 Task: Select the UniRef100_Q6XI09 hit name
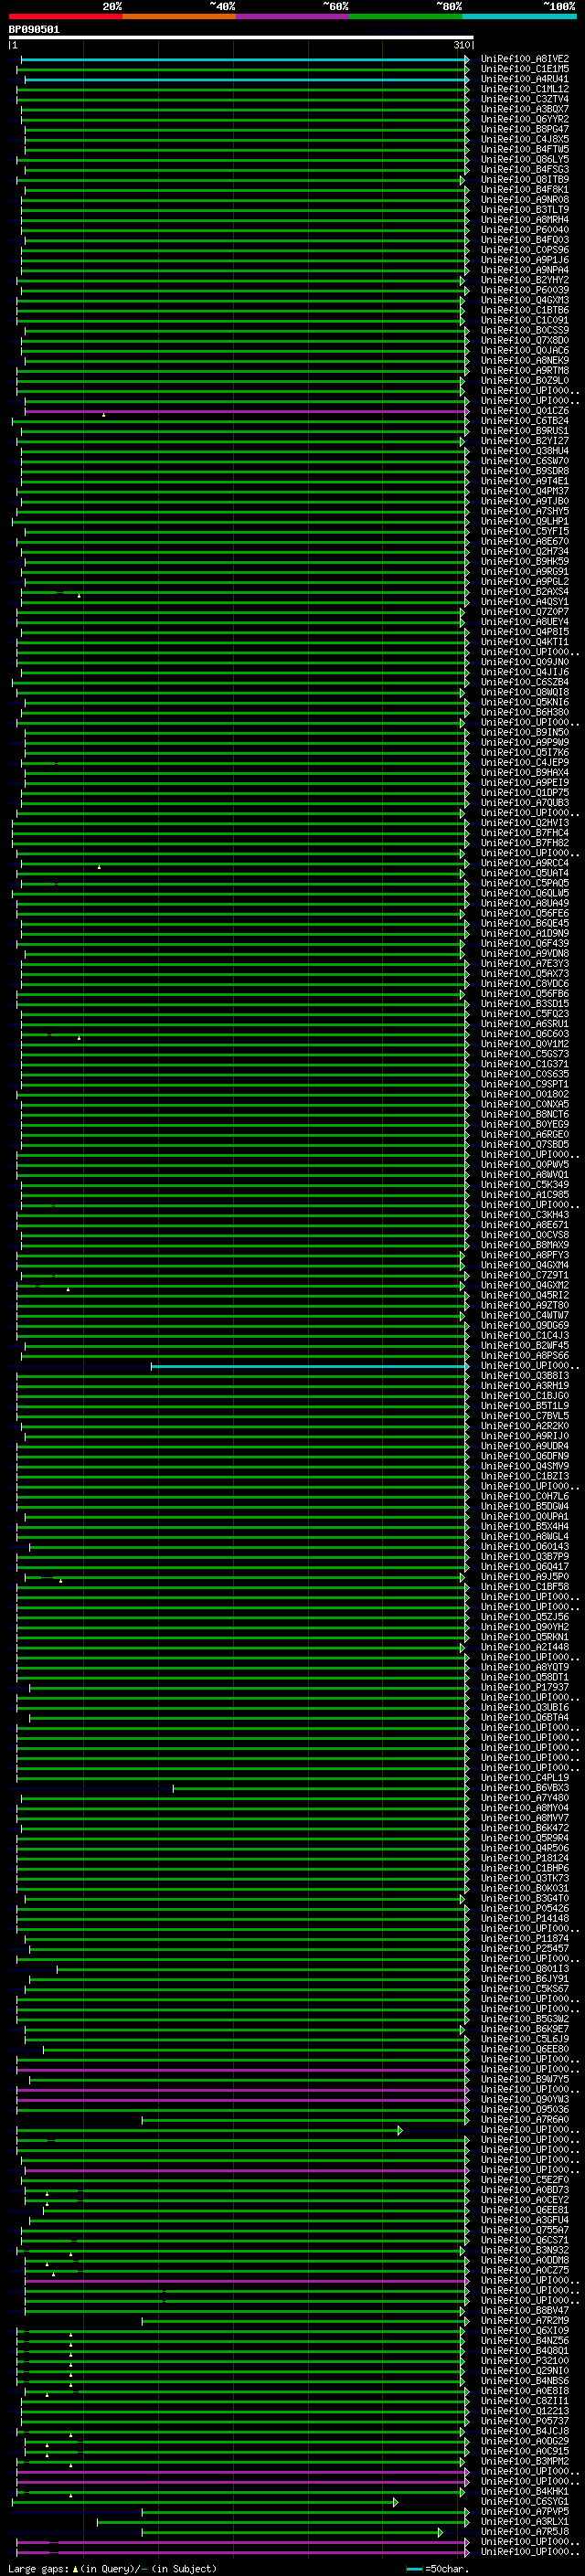pyautogui.click(x=525, y=2331)
